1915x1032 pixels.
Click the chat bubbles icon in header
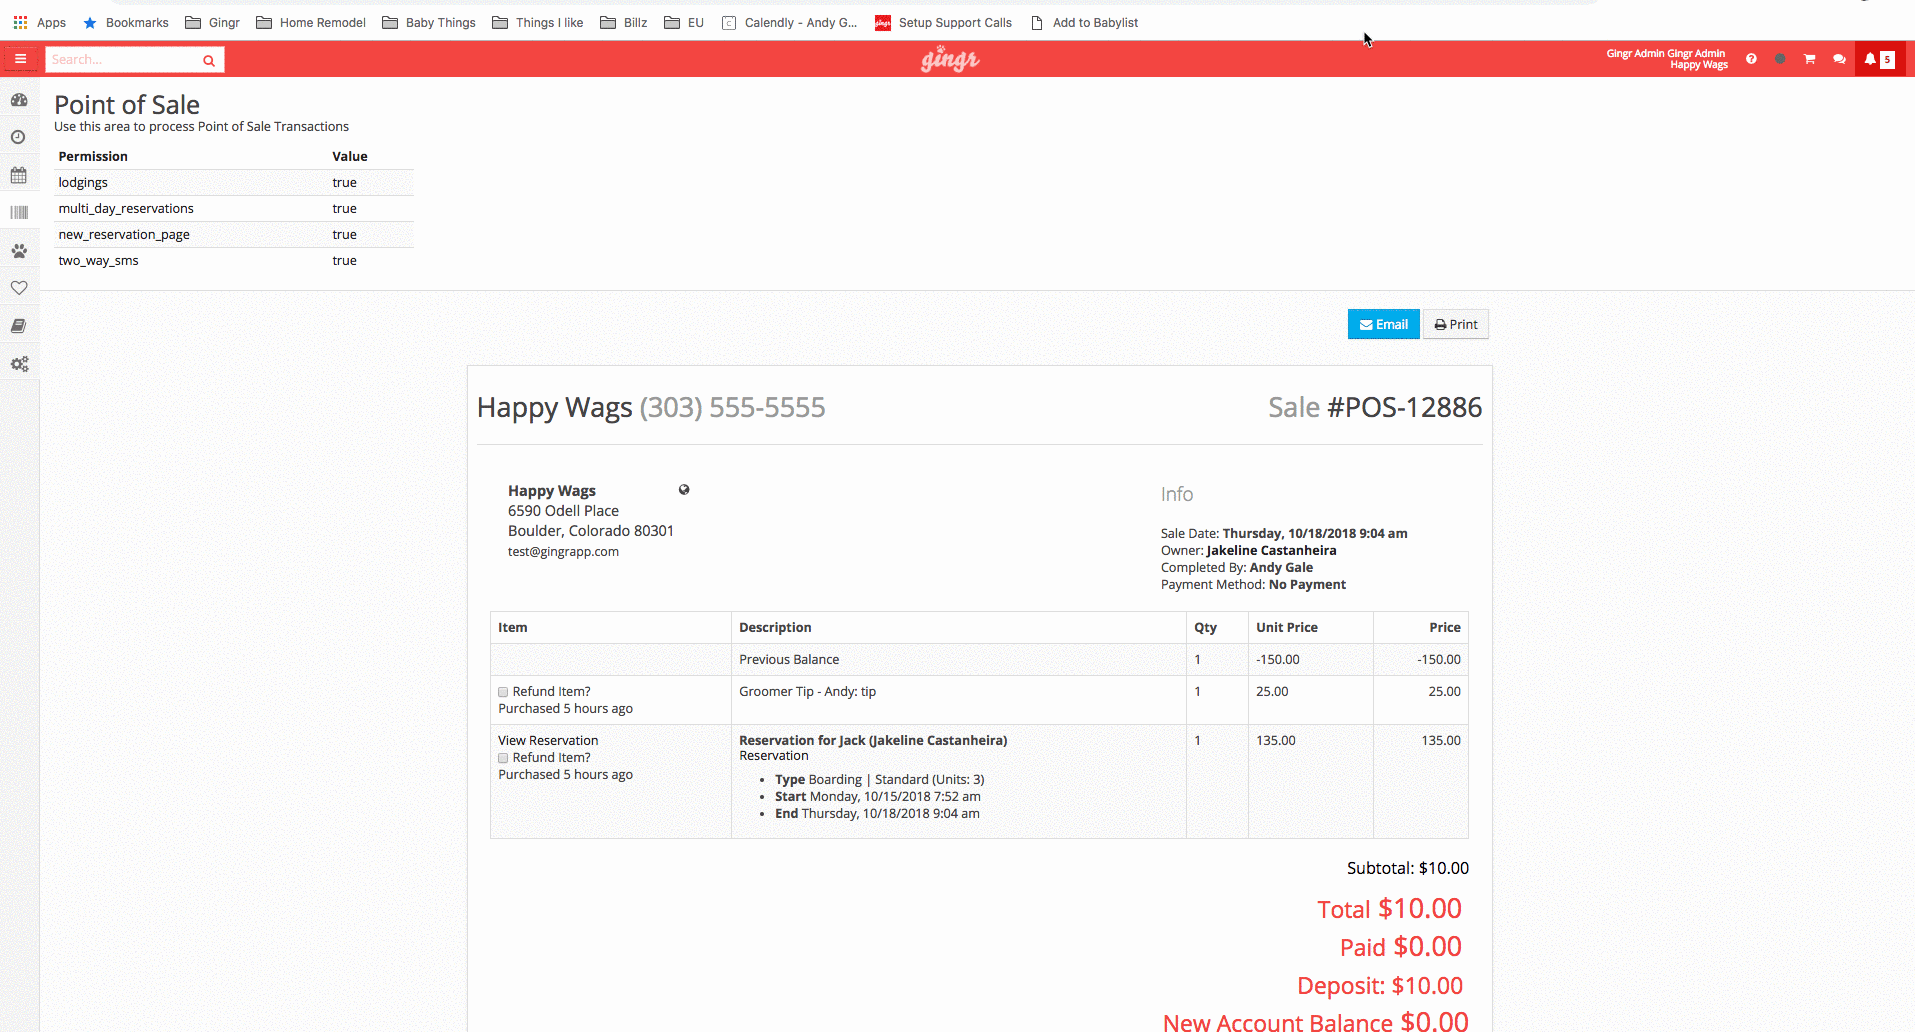tap(1839, 59)
